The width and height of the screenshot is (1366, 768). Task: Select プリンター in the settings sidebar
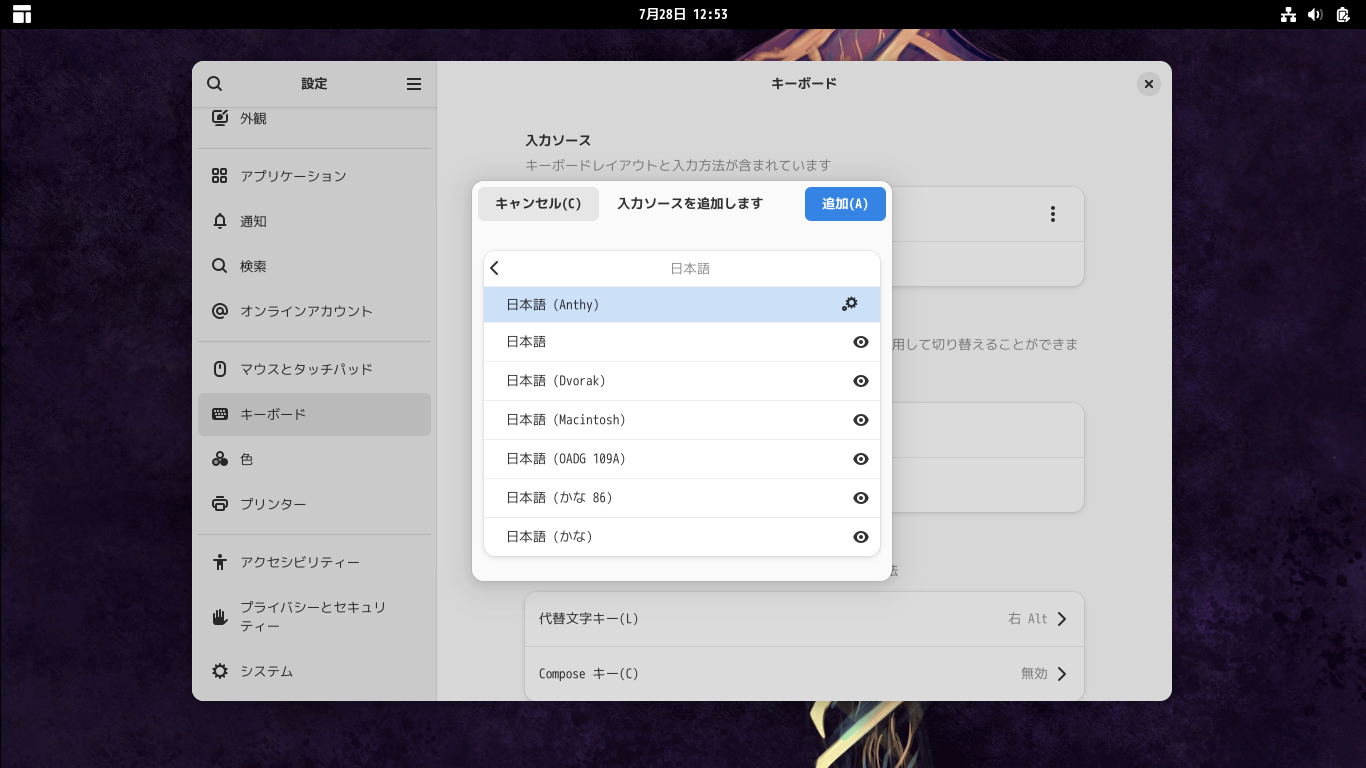pos(314,504)
